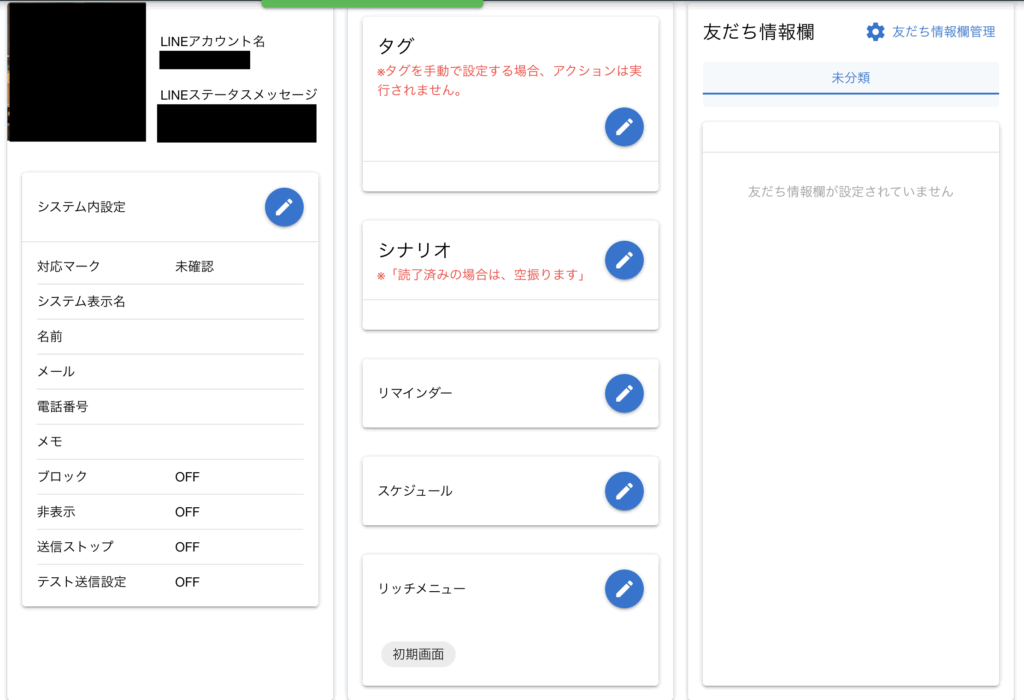Open the スケジュール edit pencil icon
The width and height of the screenshot is (1024, 700).
click(624, 491)
